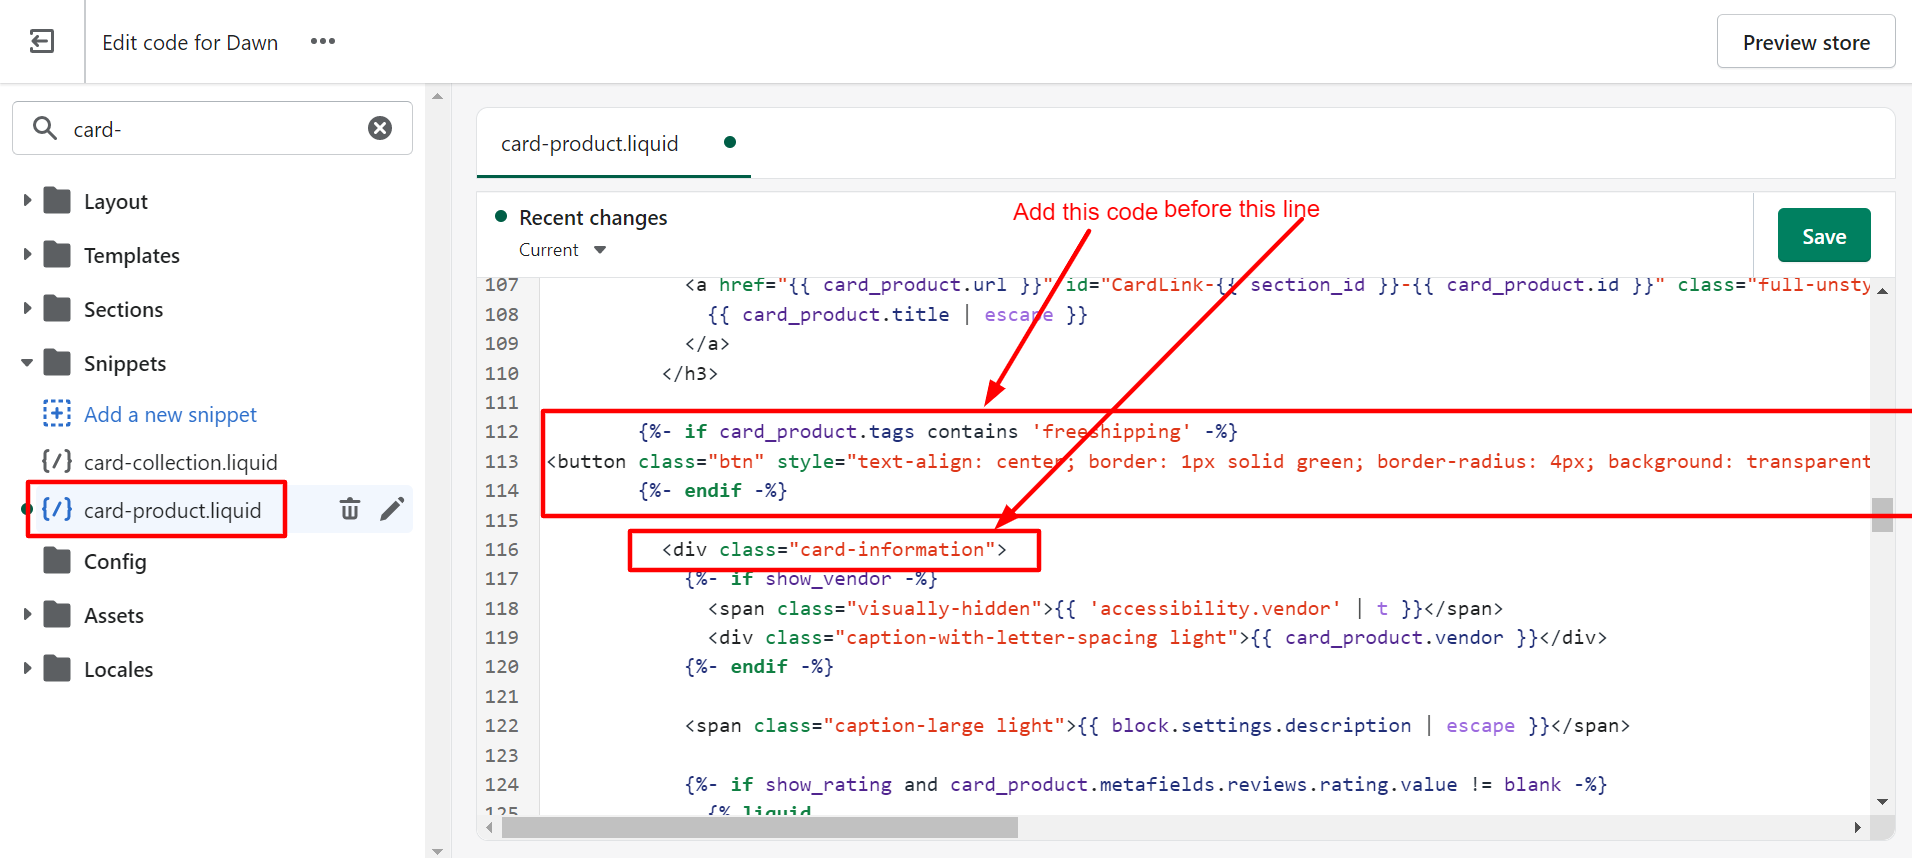The height and width of the screenshot is (858, 1912).
Task: Click the Add a new snippet link
Action: 170,414
